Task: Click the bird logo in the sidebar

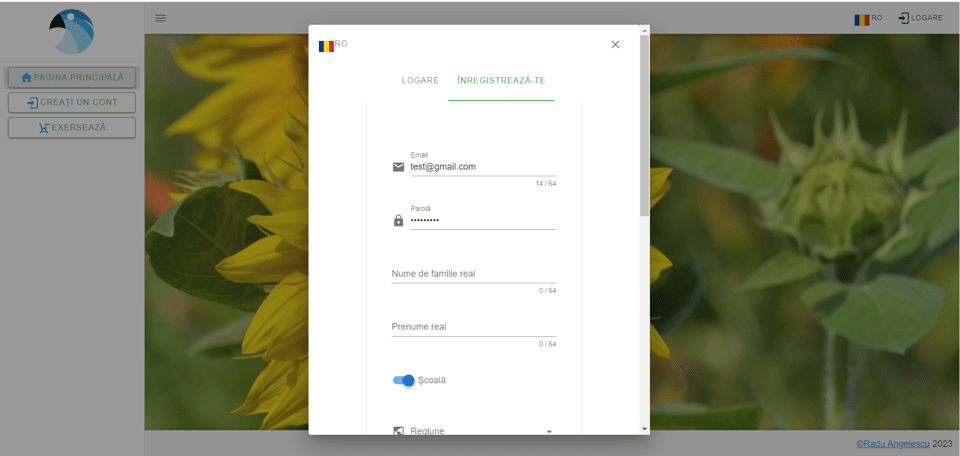Action: tap(72, 32)
